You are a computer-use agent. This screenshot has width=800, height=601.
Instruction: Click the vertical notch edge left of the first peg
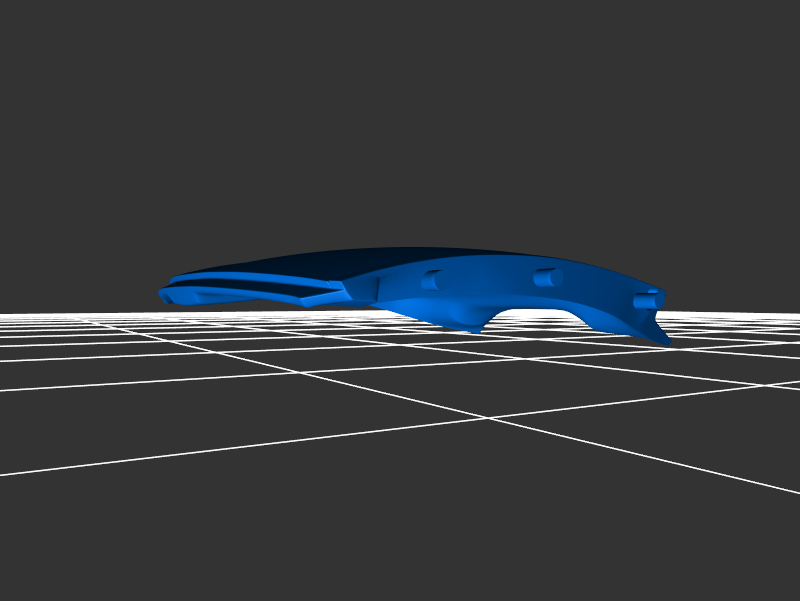(x=378, y=288)
